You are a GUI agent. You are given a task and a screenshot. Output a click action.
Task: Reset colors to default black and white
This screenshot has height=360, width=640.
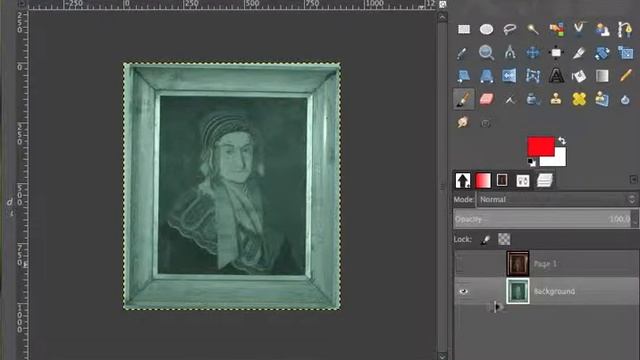[531, 162]
